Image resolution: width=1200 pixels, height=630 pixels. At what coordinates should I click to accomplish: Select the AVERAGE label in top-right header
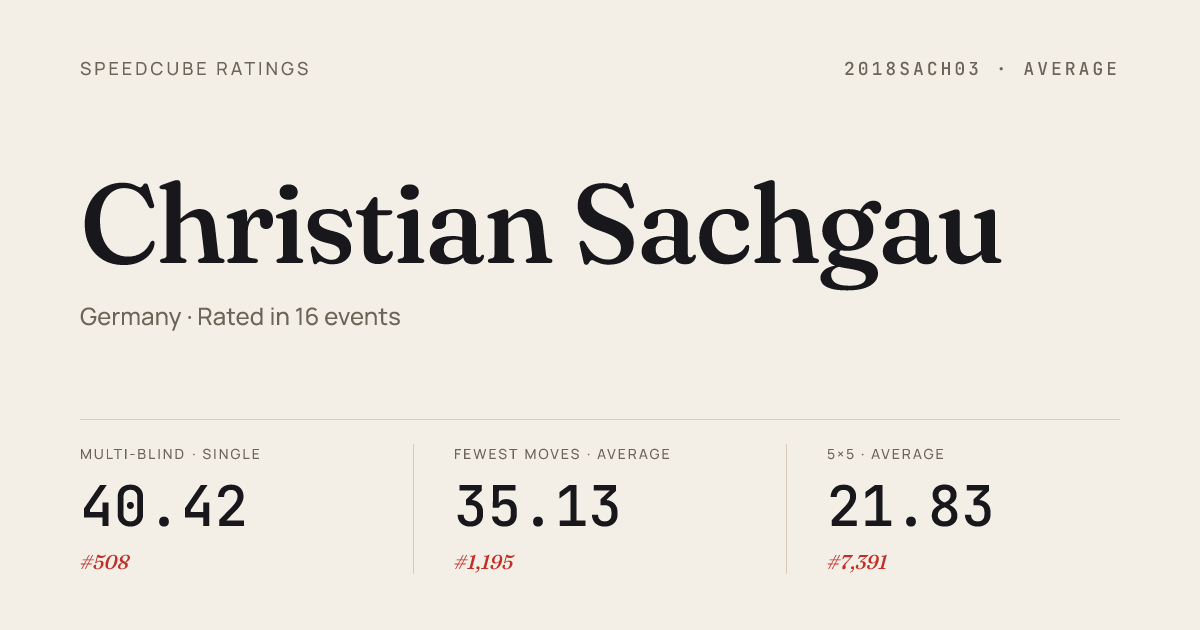(x=1071, y=69)
